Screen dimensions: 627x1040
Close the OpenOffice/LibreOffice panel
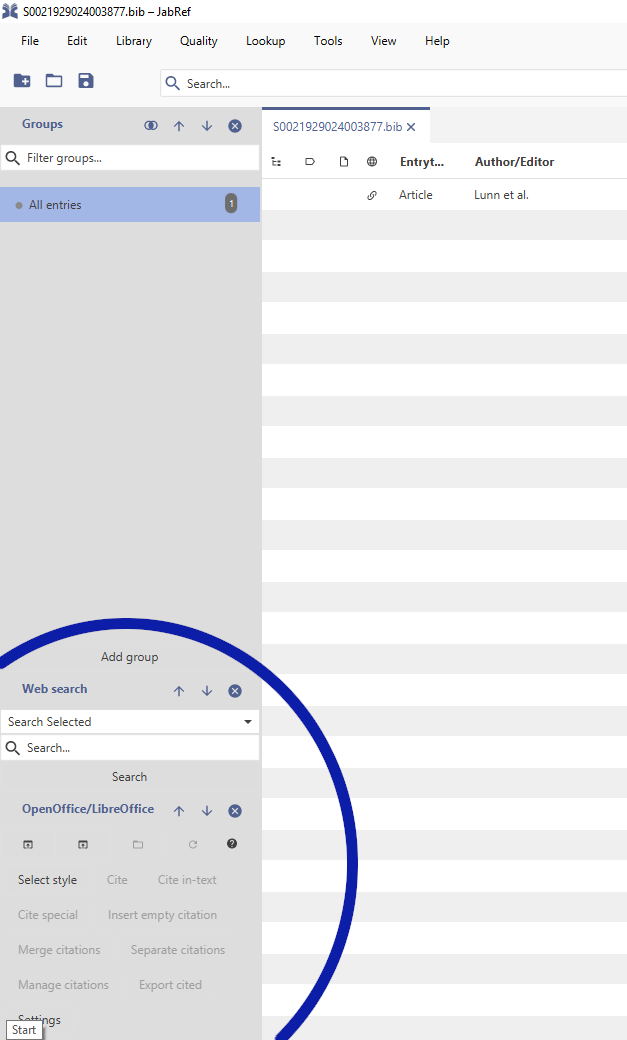click(x=235, y=811)
